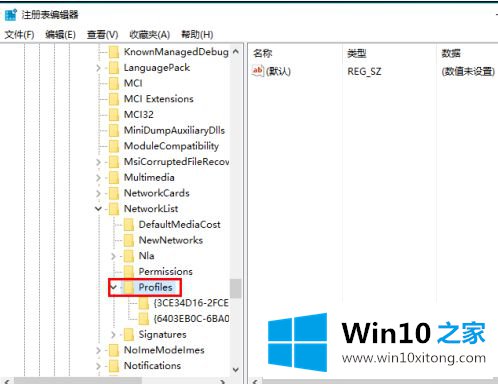The image size is (498, 384).
Task: Expand the Nla subkey
Action: point(113,256)
